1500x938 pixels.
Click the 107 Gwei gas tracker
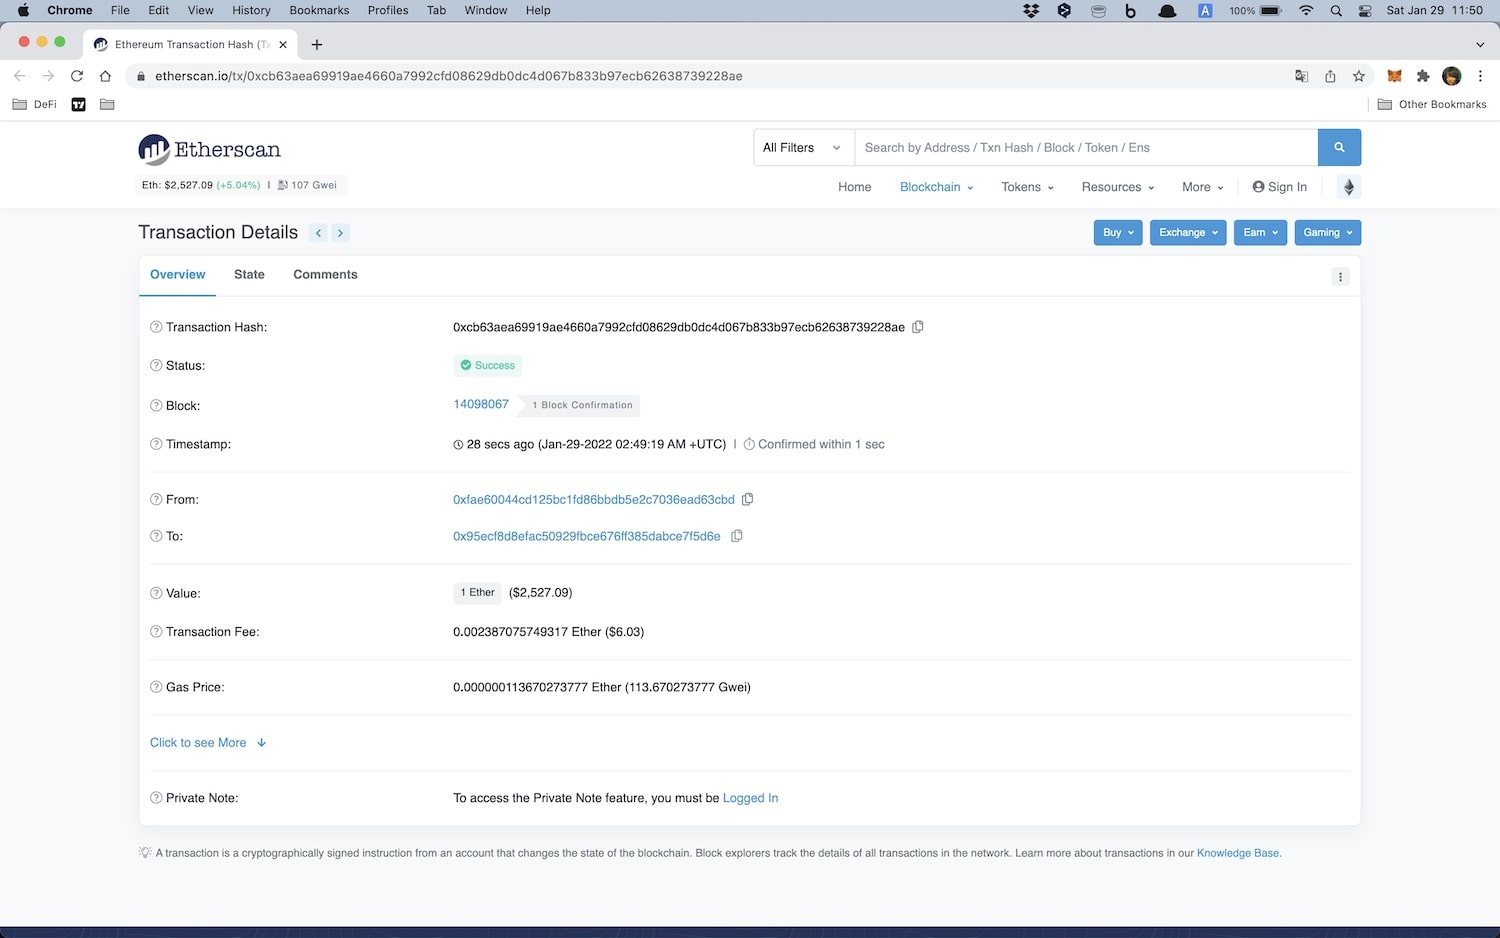(307, 185)
